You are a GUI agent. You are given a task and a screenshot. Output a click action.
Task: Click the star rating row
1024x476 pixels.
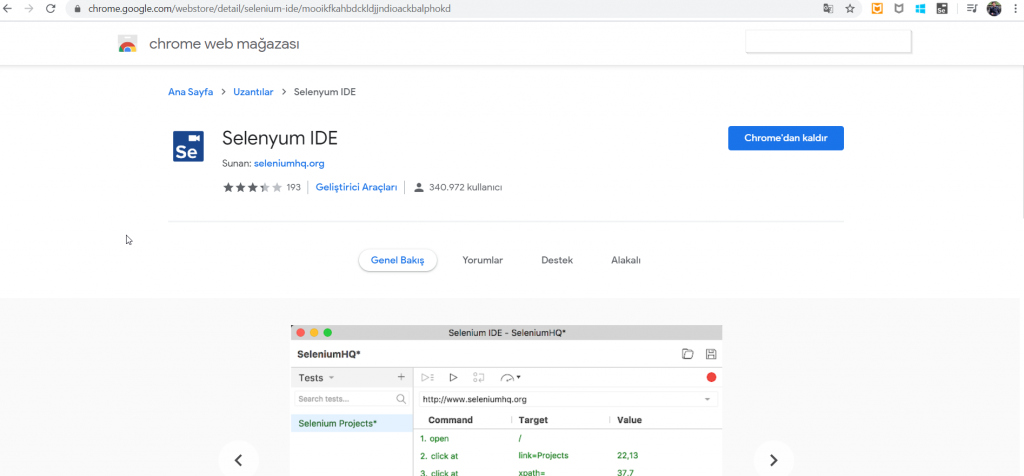(253, 187)
